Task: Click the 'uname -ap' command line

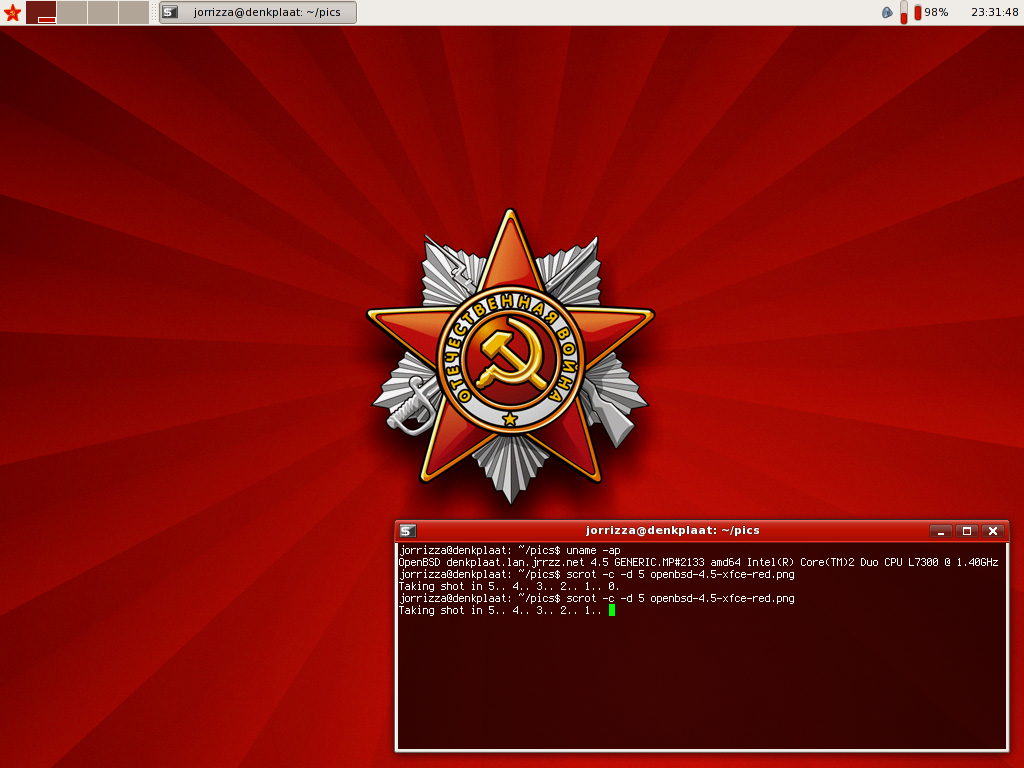Action: pos(510,551)
